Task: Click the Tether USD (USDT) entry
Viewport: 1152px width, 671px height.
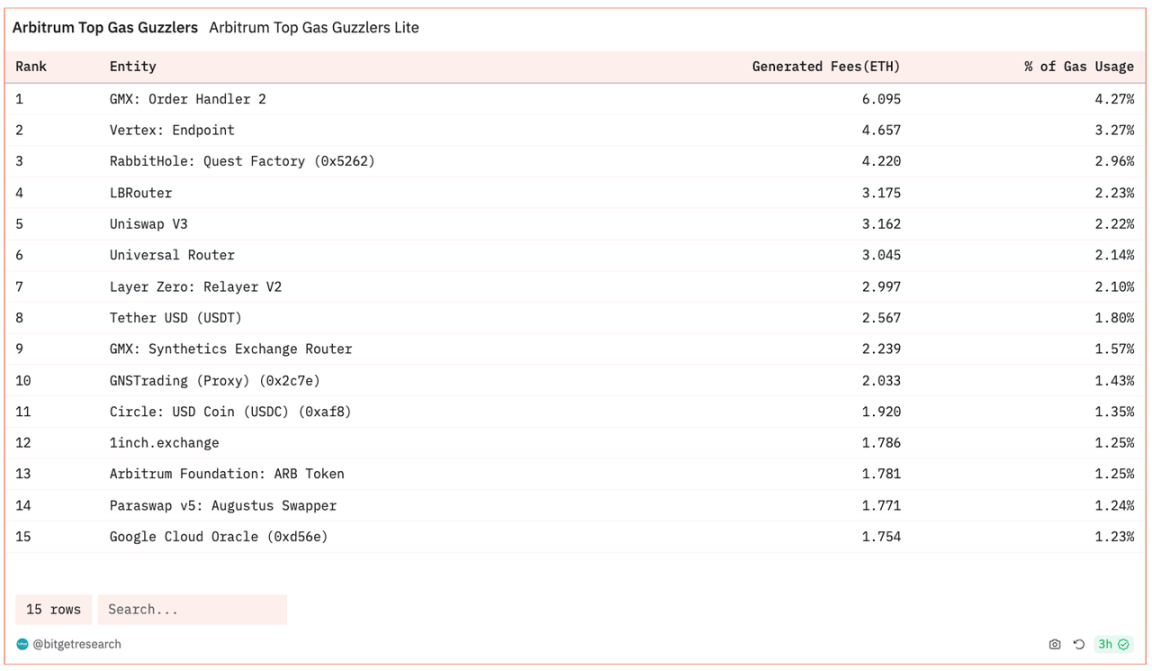Action: click(175, 318)
